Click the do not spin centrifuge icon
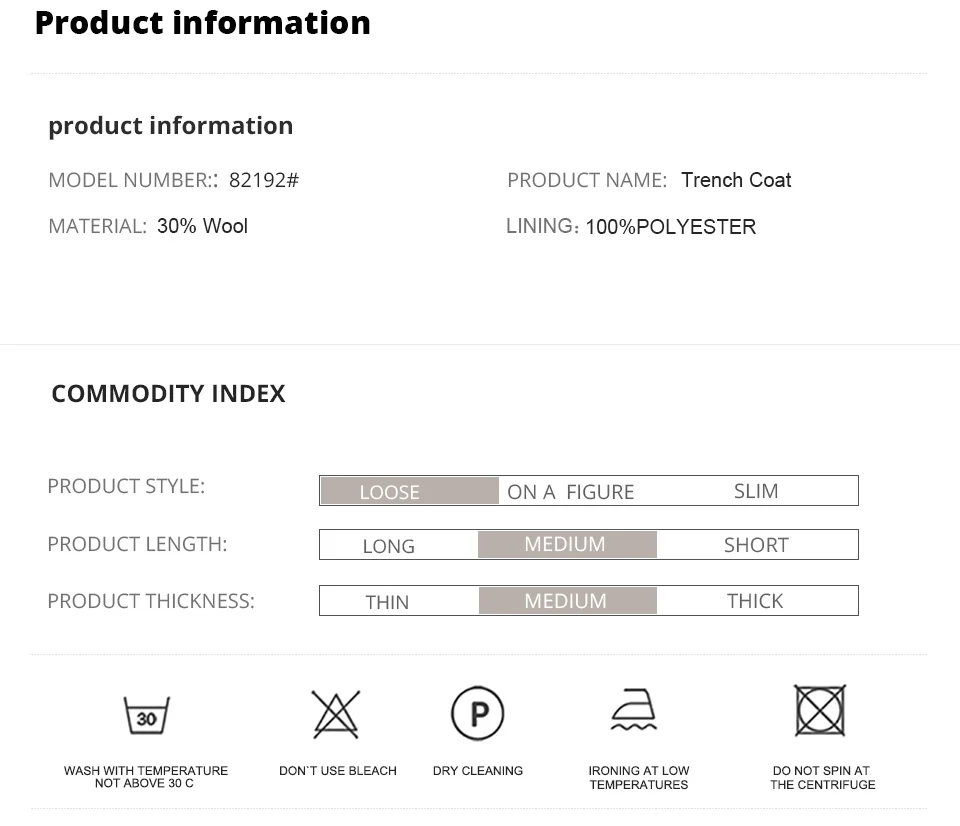 (x=820, y=711)
